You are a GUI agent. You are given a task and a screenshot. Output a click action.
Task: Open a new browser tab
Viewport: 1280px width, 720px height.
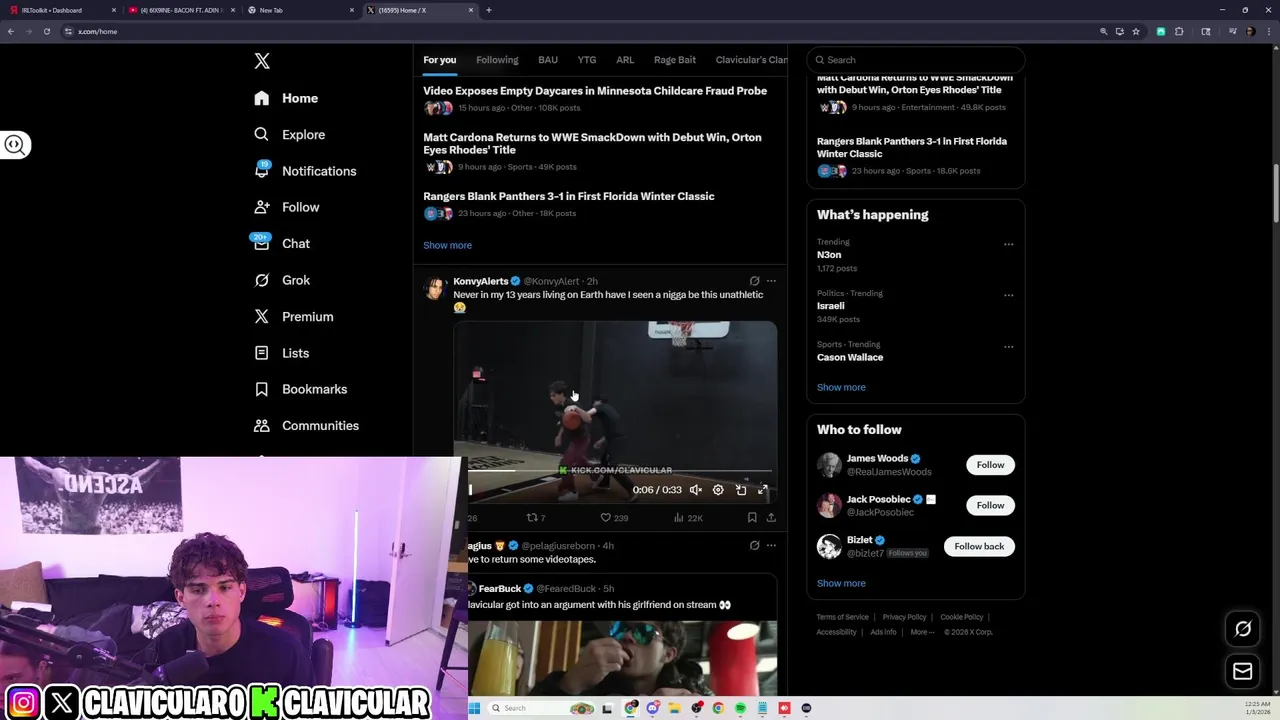pos(489,10)
